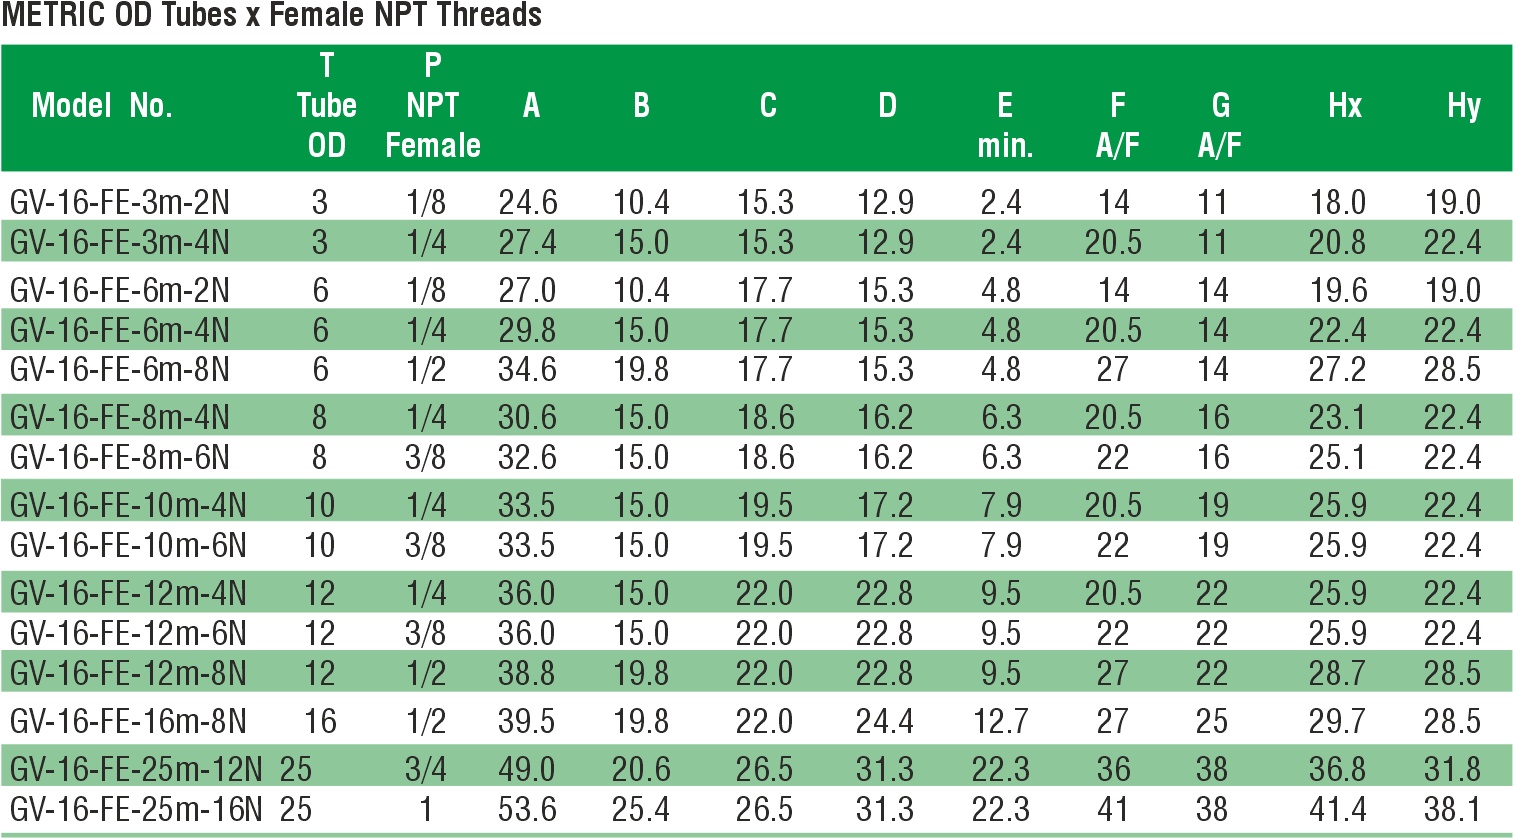Click the GV-16-FE-10m-4N model number
This screenshot has height=838, width=1513.
click(128, 506)
